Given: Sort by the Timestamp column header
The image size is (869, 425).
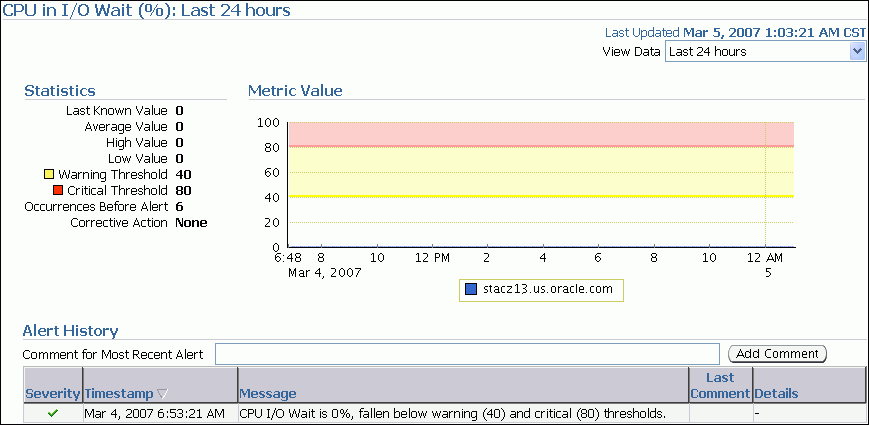Looking at the screenshot, I should pyautogui.click(x=119, y=394).
